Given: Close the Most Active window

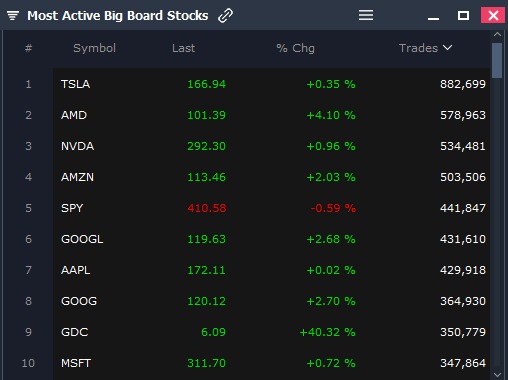Looking at the screenshot, I should click(x=493, y=15).
